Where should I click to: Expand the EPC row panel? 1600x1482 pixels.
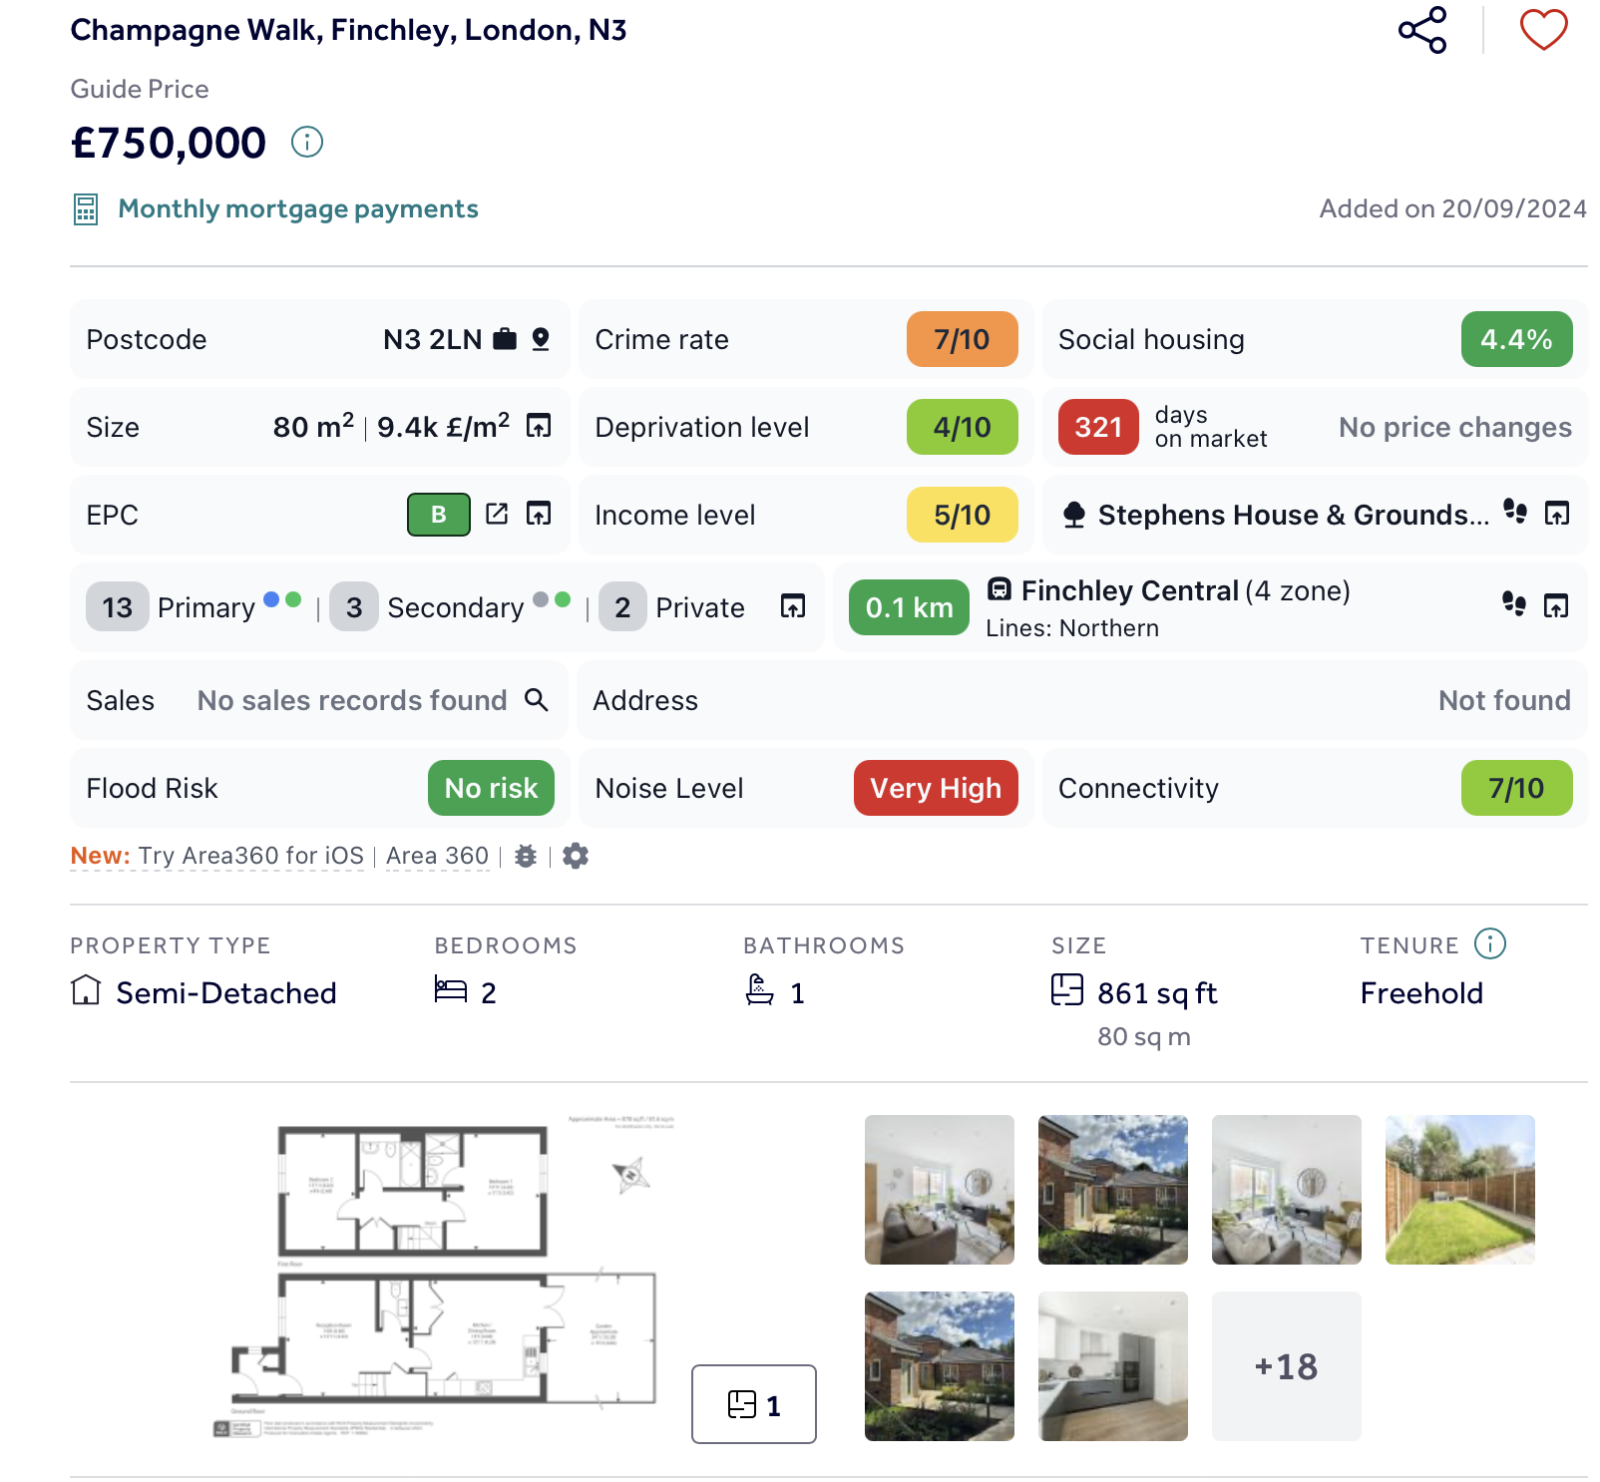539,514
